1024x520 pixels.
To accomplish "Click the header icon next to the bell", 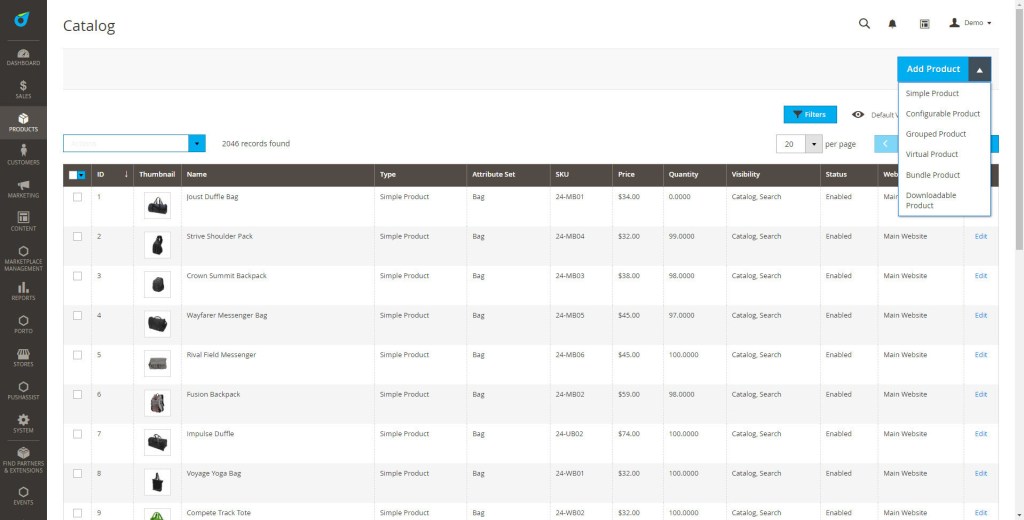I will (924, 24).
